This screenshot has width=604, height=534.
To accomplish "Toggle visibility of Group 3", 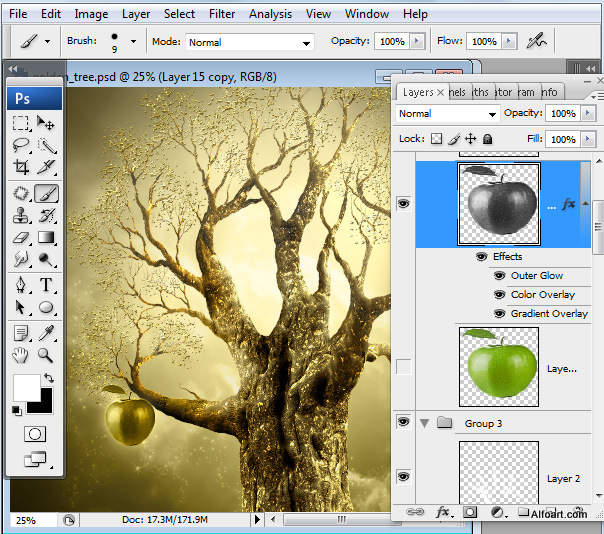I will point(404,423).
